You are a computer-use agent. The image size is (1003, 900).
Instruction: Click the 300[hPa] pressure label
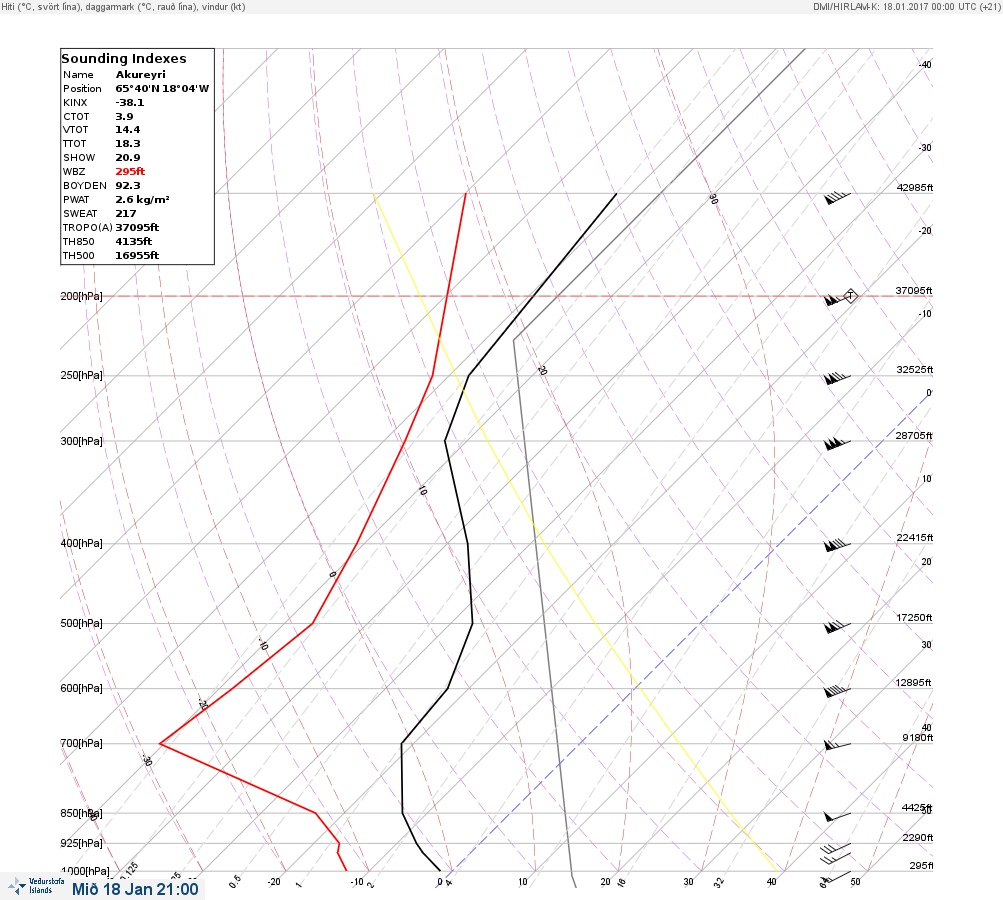81,441
